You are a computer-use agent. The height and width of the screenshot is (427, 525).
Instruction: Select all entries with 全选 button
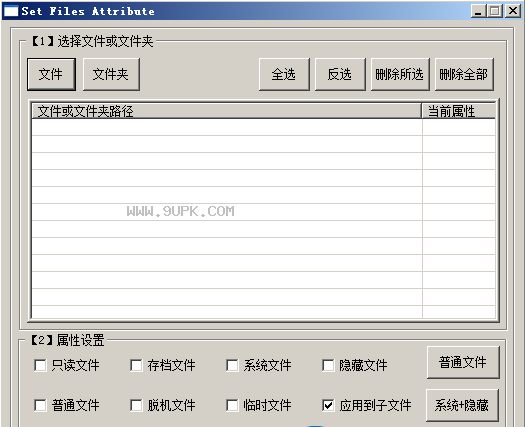coord(284,74)
